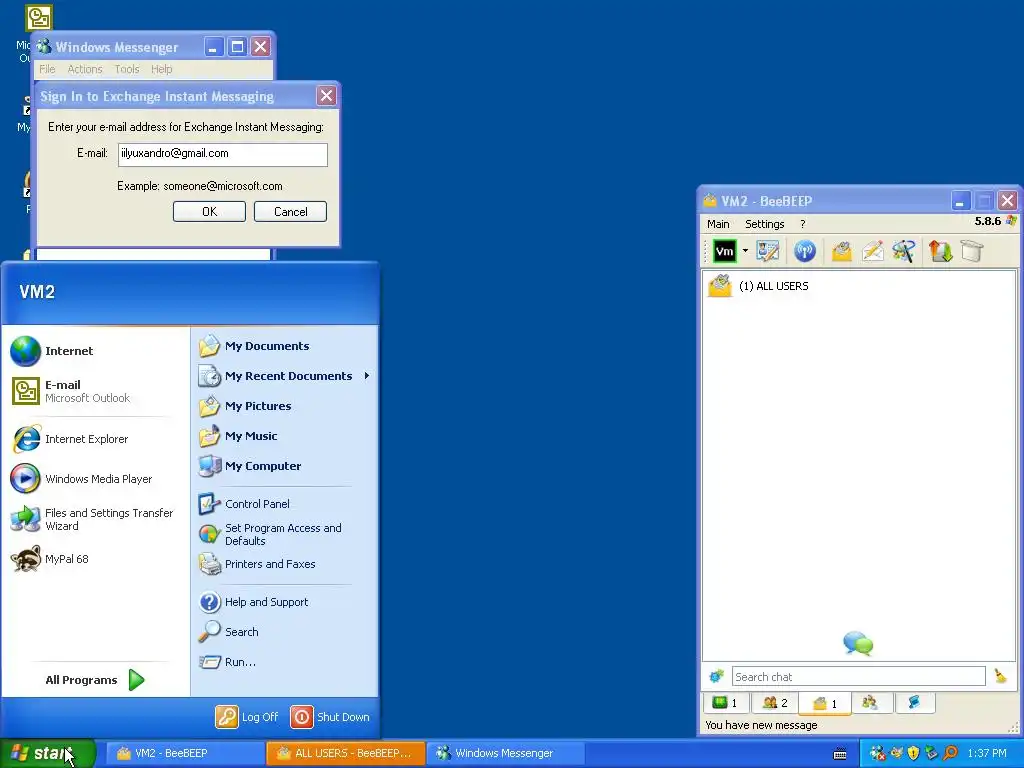
Task: Open File menu in Windows Messenger
Action: pyautogui.click(x=47, y=69)
